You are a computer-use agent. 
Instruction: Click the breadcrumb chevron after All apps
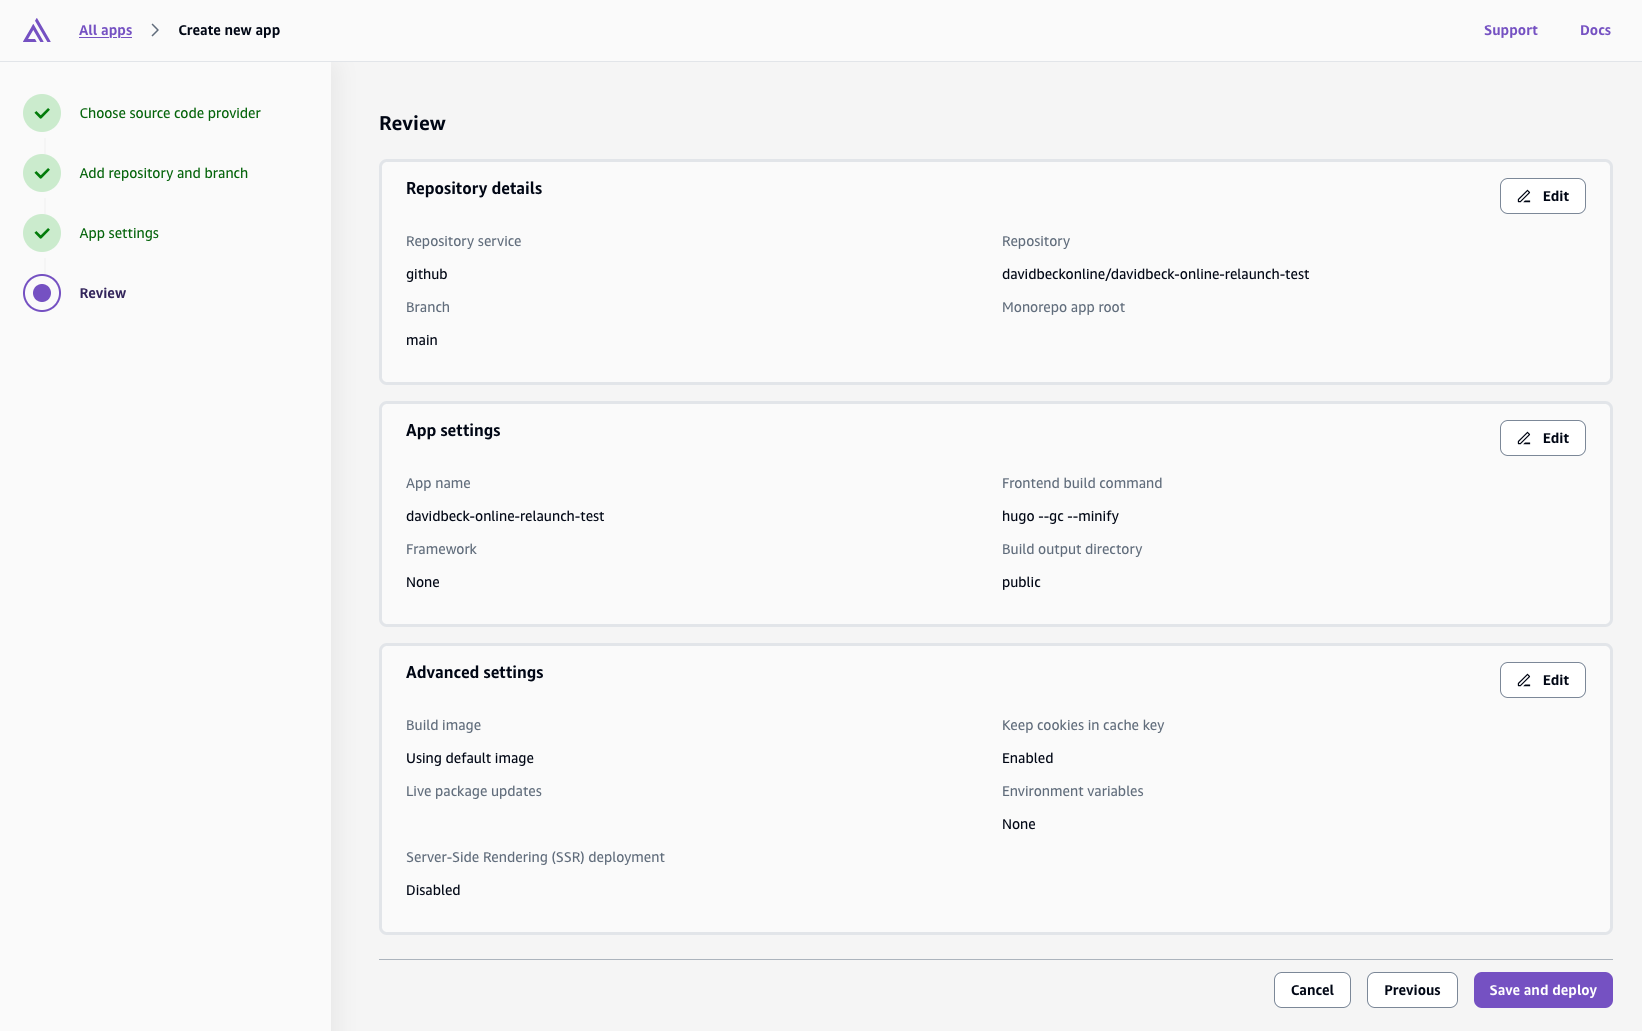[x=155, y=30]
